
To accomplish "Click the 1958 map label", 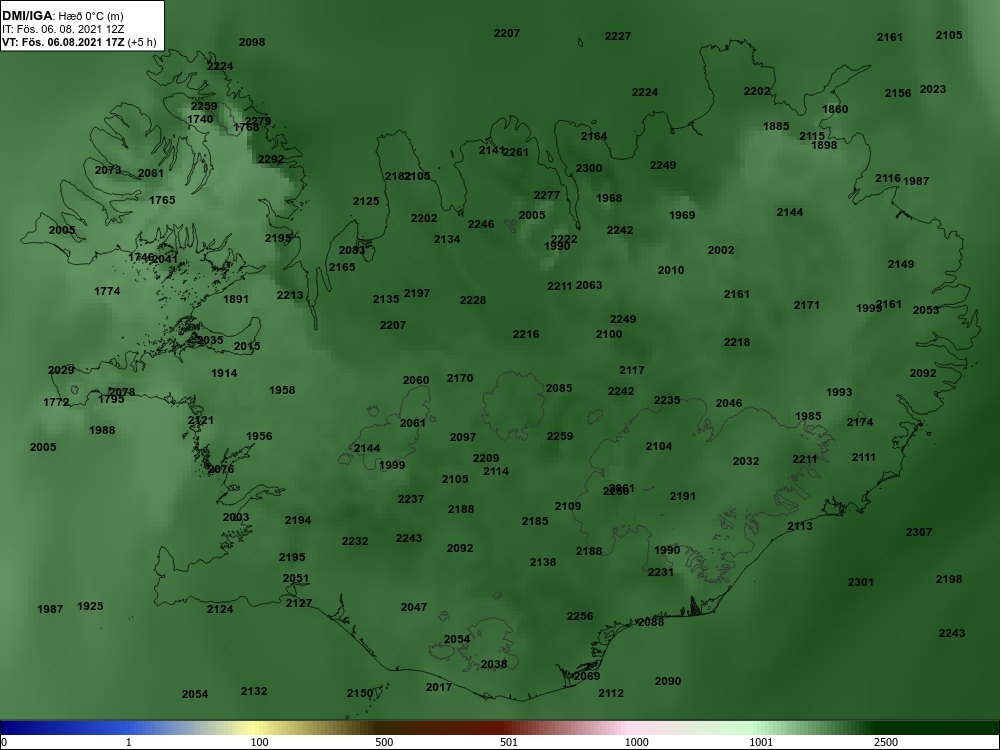I will 282,390.
